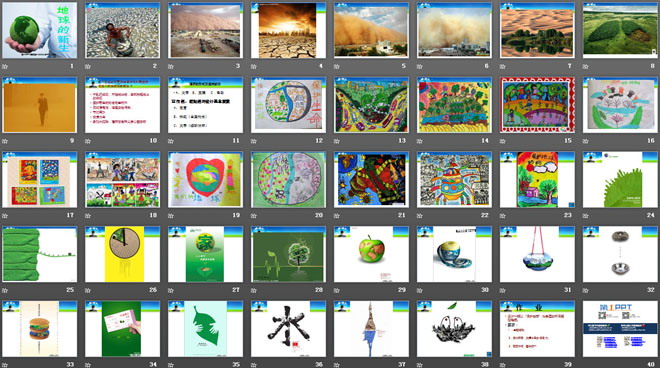
Task: Select slide 2 man on cracked ground
Action: (122, 30)
